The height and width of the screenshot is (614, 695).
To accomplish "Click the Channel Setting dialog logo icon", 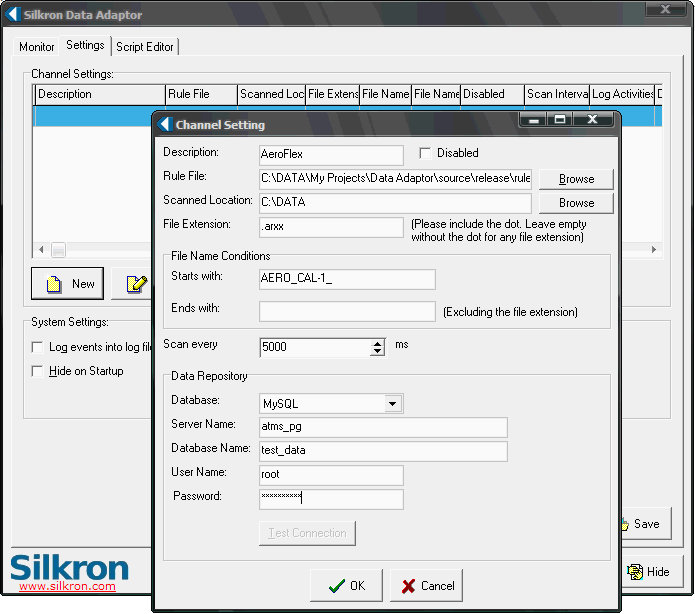I will 165,125.
